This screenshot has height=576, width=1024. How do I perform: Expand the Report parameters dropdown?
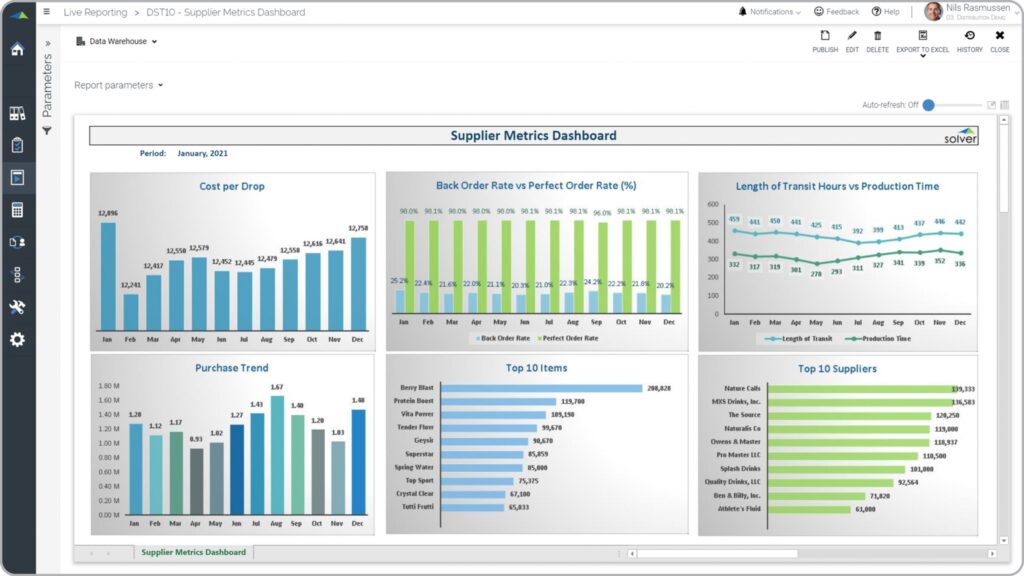[x=117, y=86]
